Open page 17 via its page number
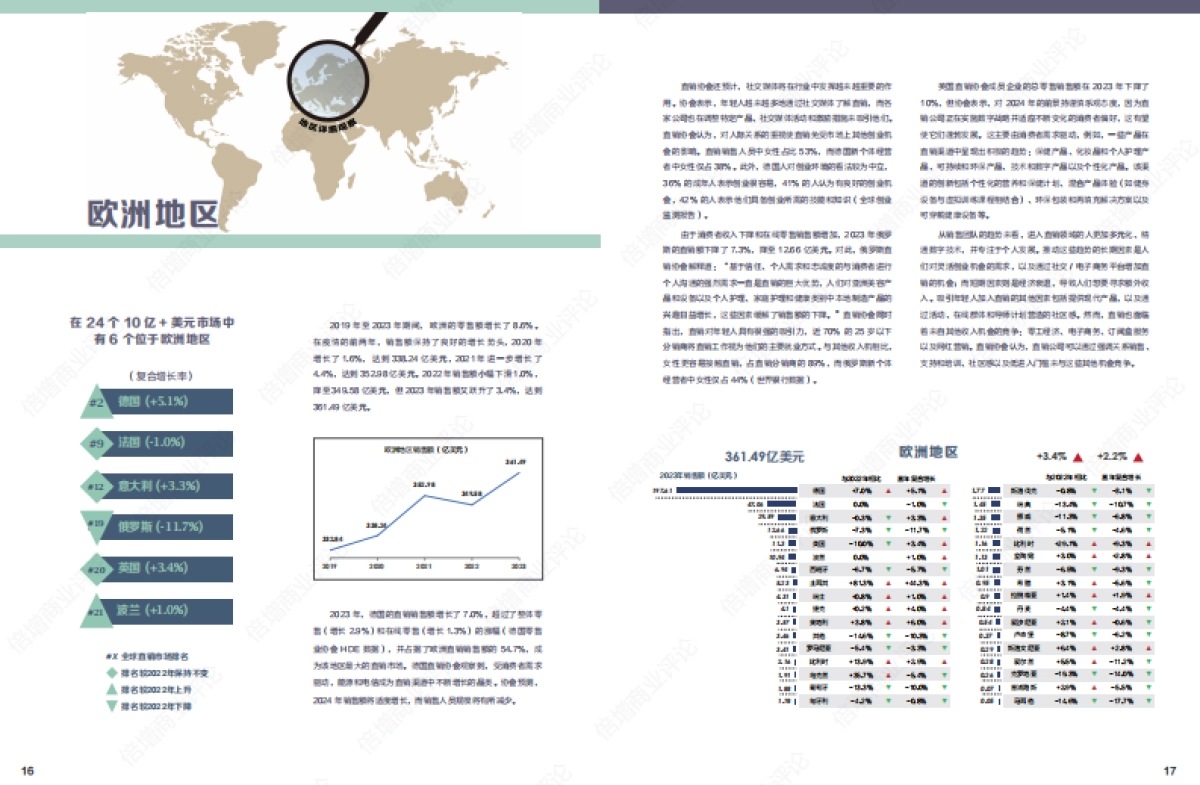Screen dimensions: 1200x785 pos(1168,771)
